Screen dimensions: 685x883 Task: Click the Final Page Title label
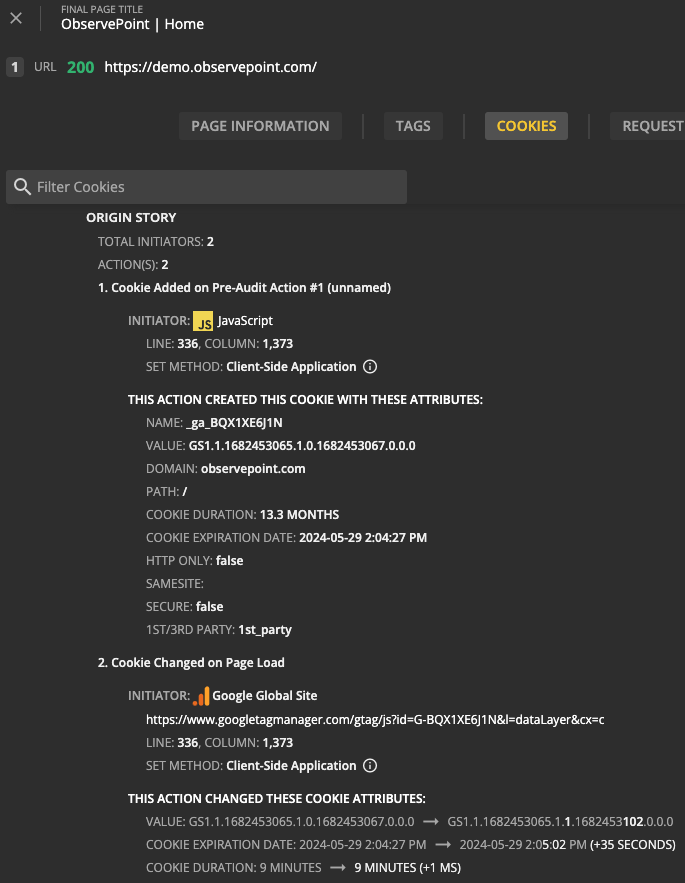[x=102, y=10]
